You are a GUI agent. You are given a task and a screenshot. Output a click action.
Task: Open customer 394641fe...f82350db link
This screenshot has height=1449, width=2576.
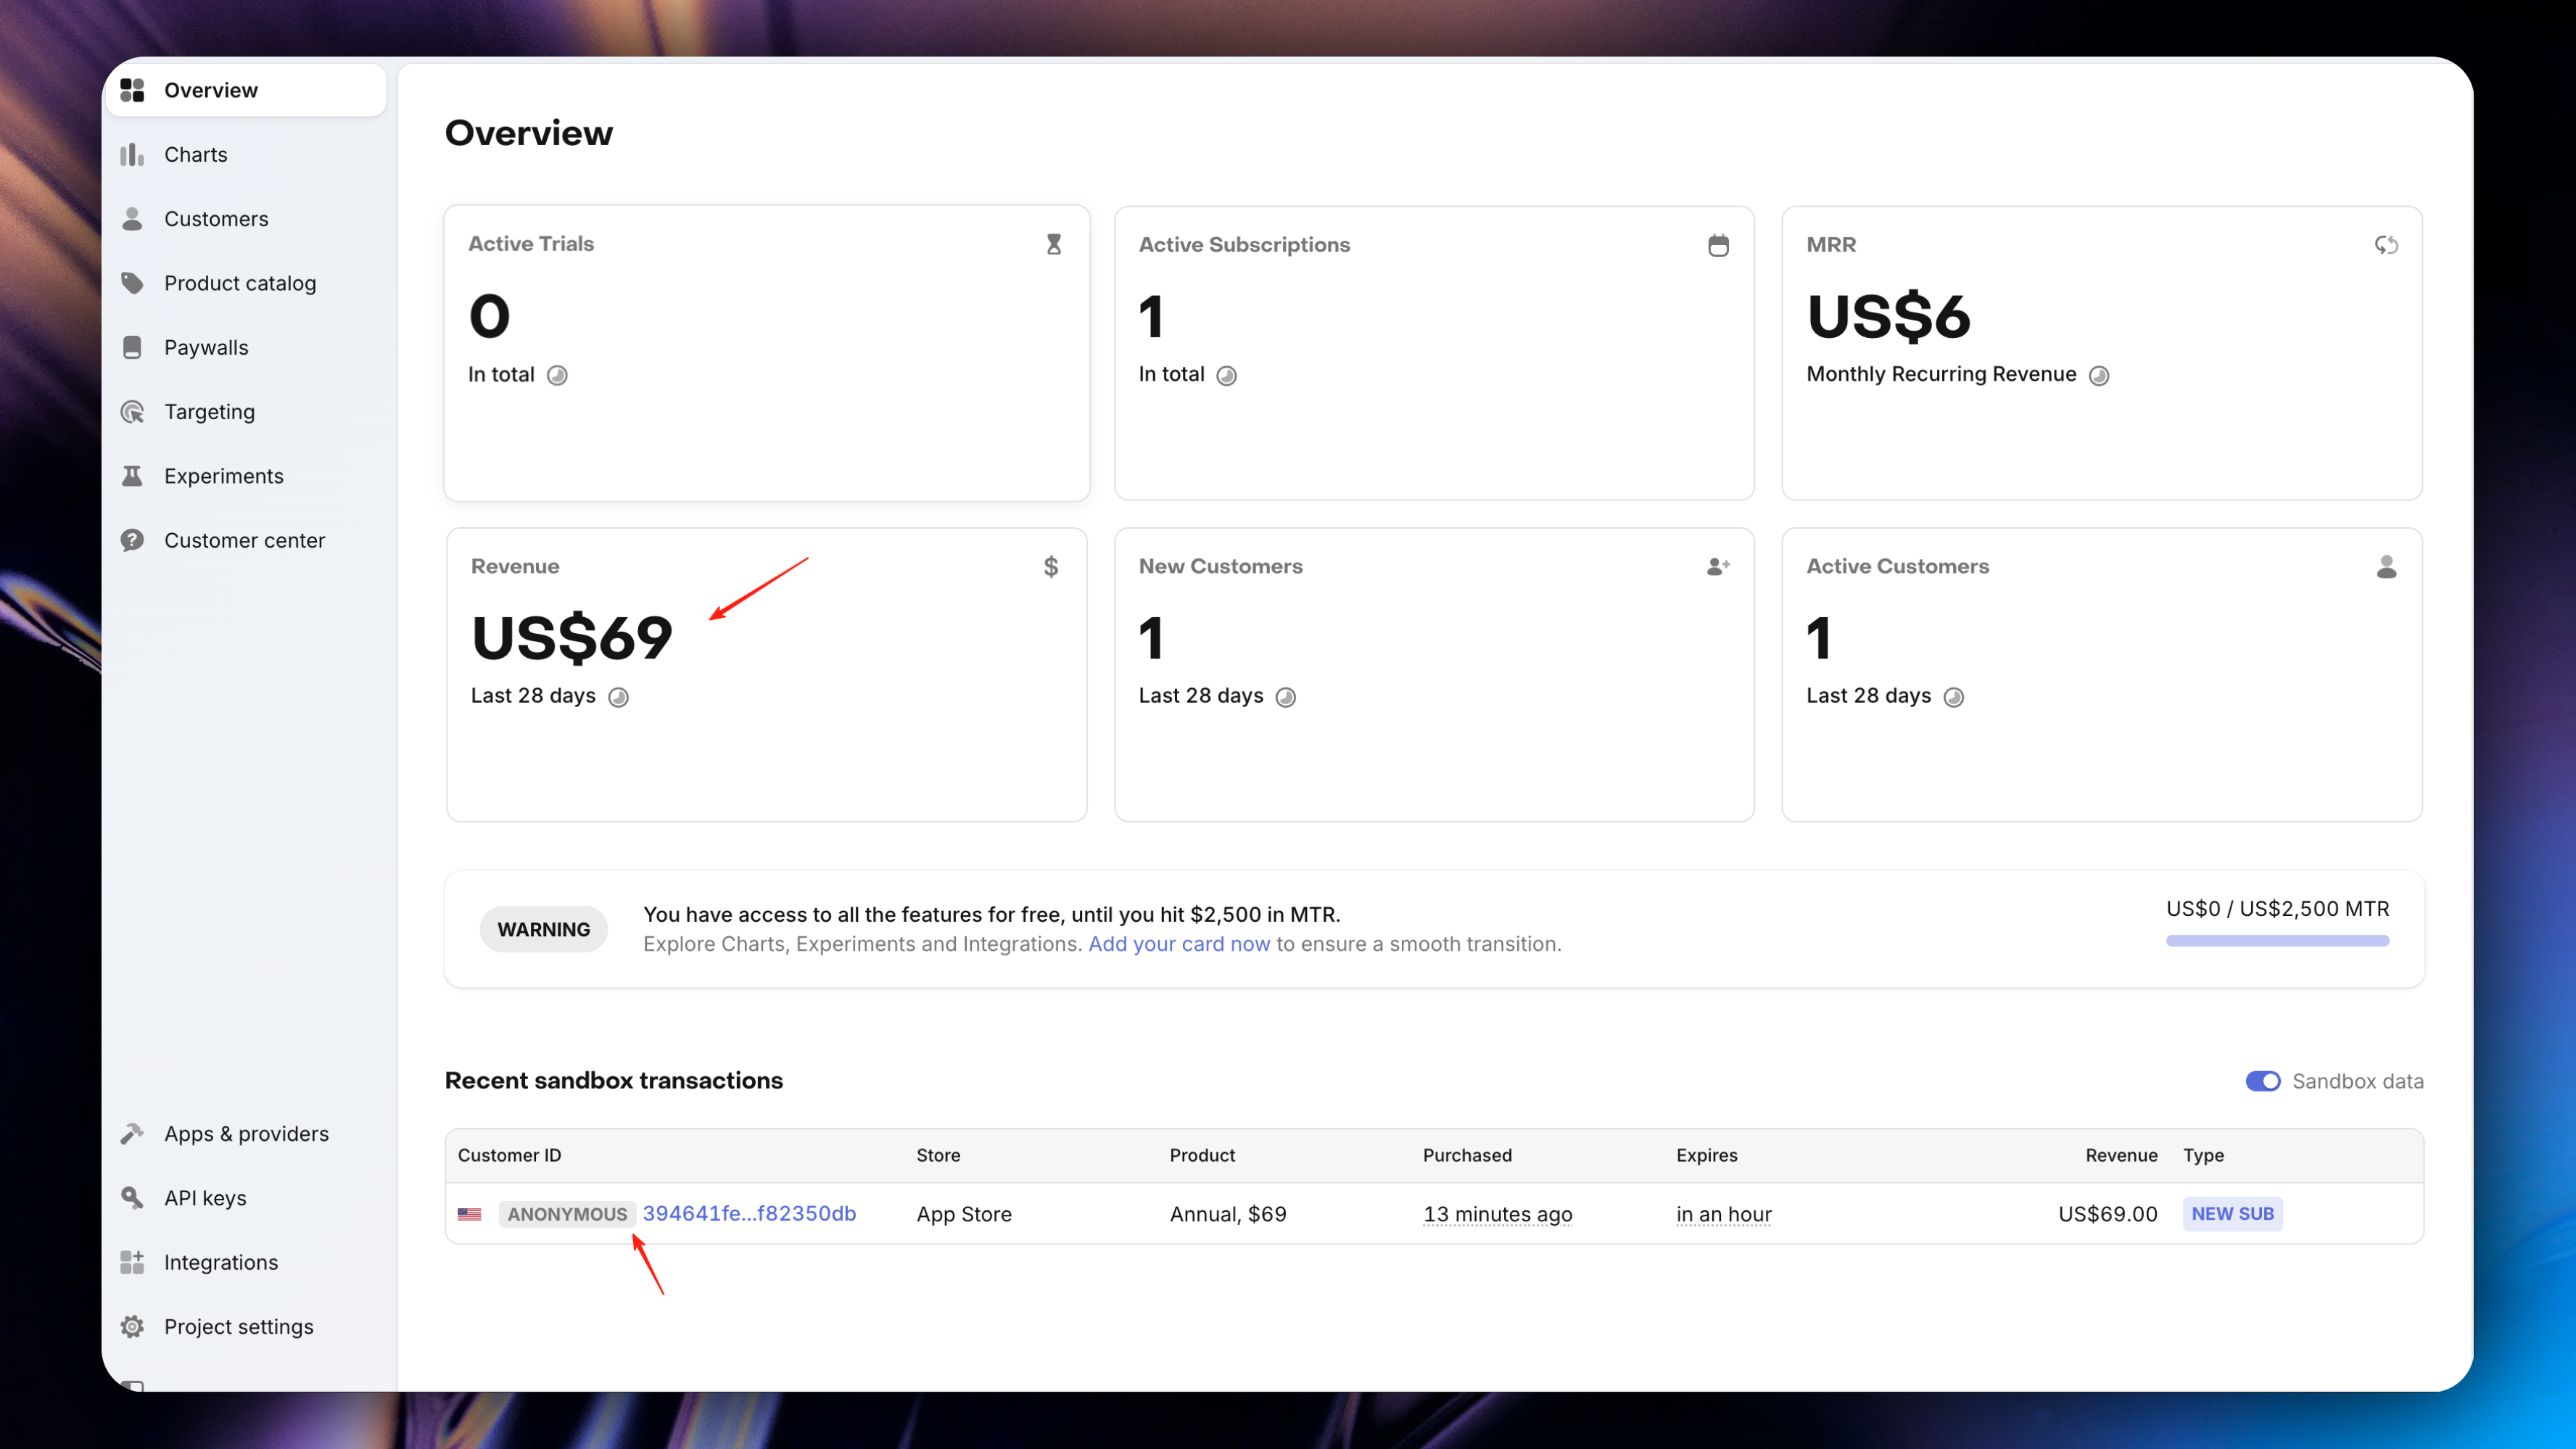tap(749, 1214)
